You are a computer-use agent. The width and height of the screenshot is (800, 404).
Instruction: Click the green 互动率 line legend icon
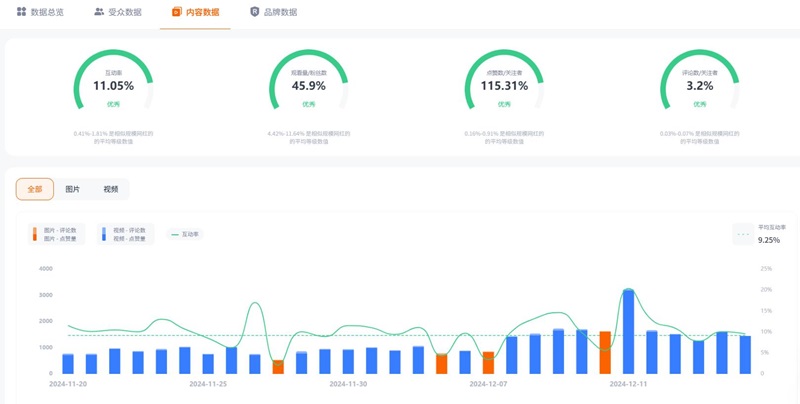[175, 235]
